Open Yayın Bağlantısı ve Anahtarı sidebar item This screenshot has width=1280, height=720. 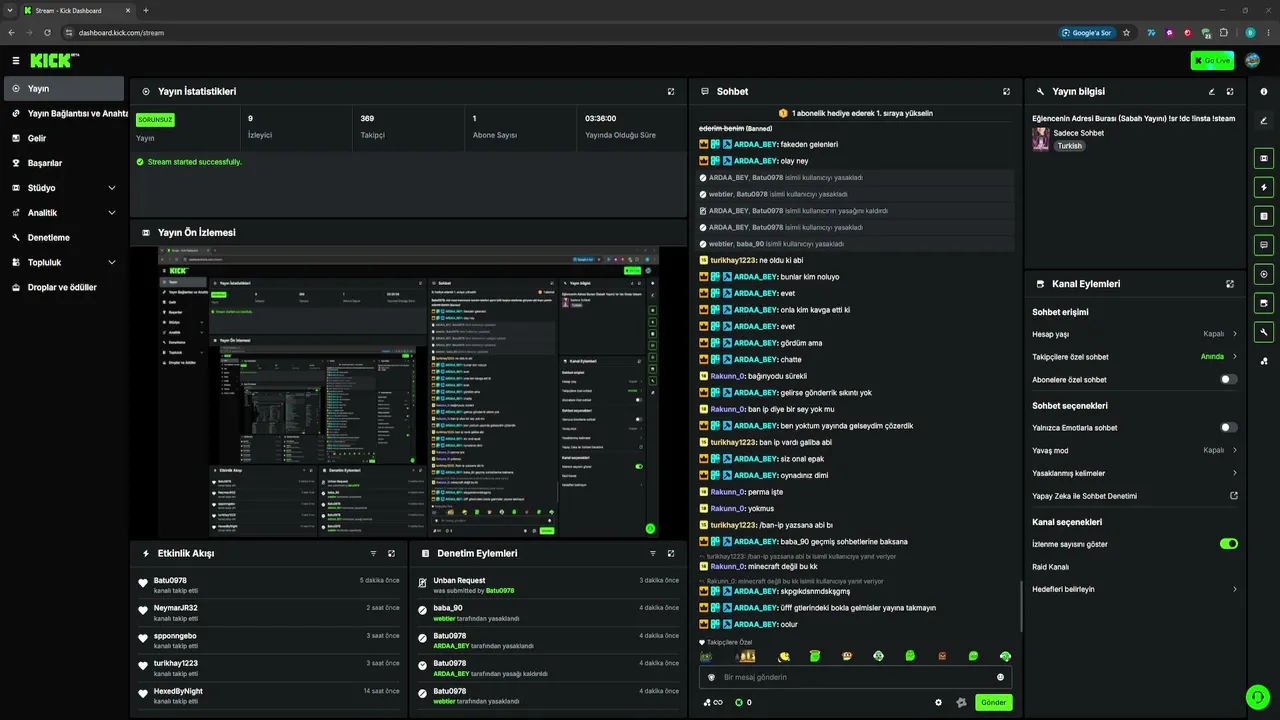click(64, 113)
